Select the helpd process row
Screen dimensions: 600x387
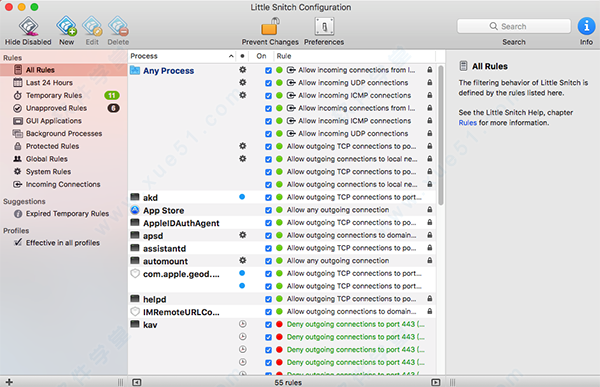[282, 299]
